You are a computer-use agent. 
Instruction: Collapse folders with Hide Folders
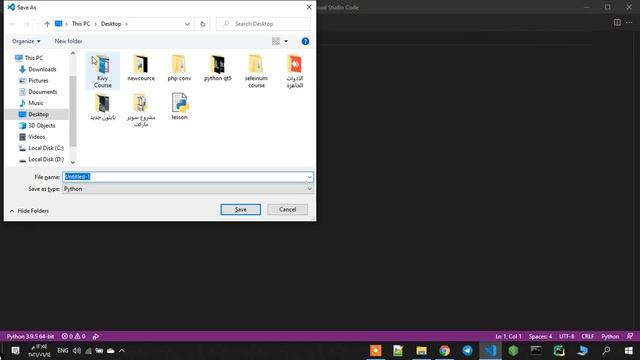pos(29,211)
